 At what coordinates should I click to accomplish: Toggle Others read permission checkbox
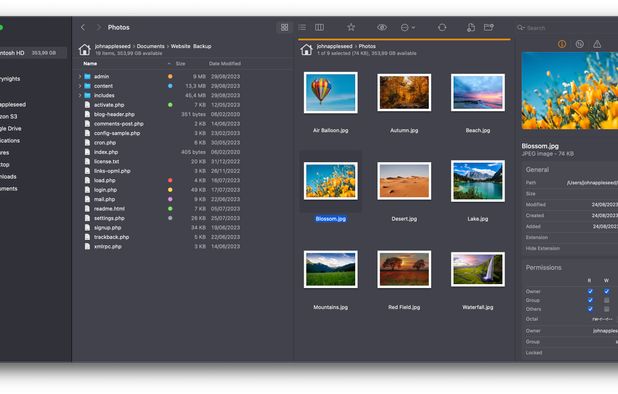590,309
